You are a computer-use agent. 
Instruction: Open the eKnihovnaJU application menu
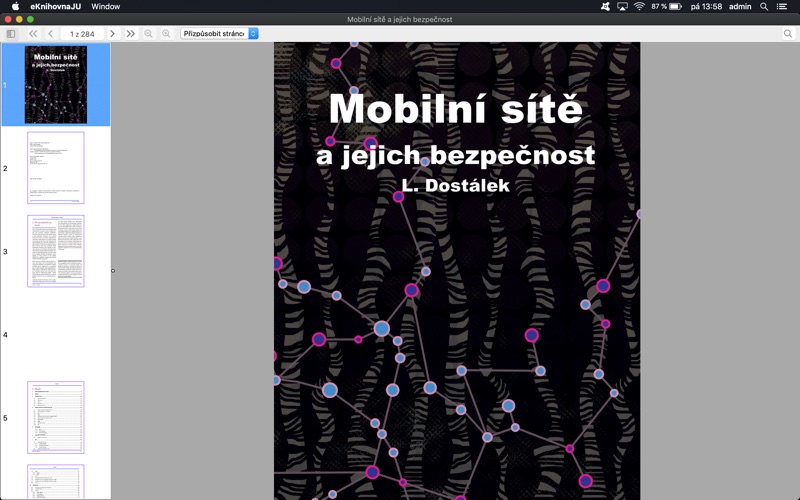56,7
